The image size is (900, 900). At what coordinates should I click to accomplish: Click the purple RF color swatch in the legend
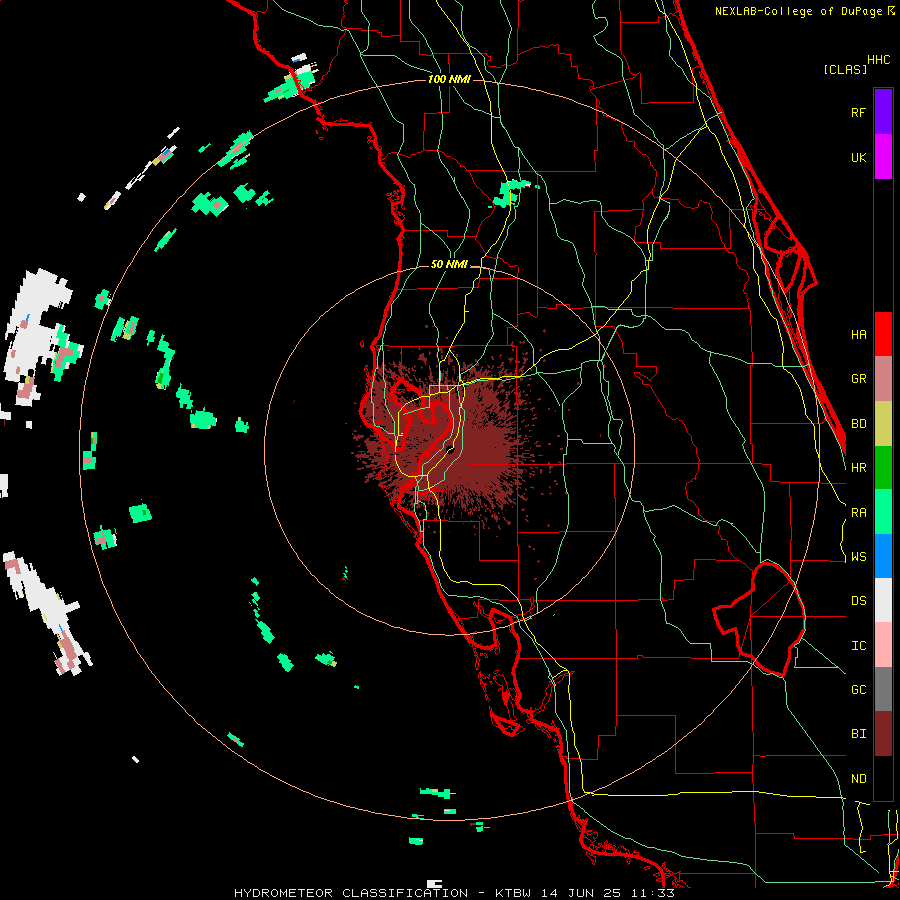(883, 112)
